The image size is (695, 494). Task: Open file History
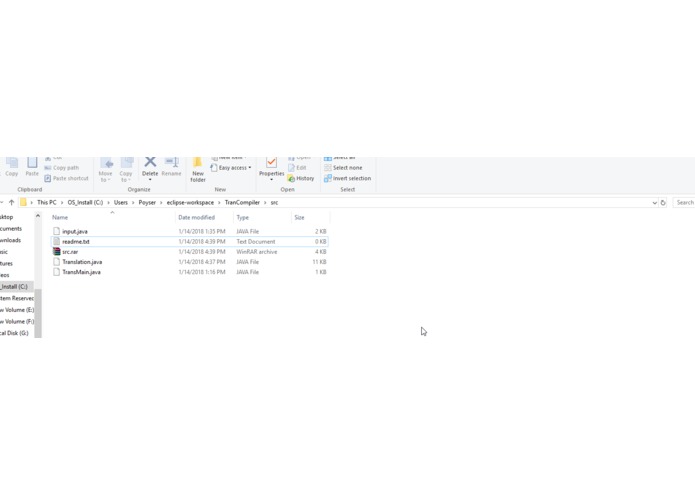coord(301,179)
